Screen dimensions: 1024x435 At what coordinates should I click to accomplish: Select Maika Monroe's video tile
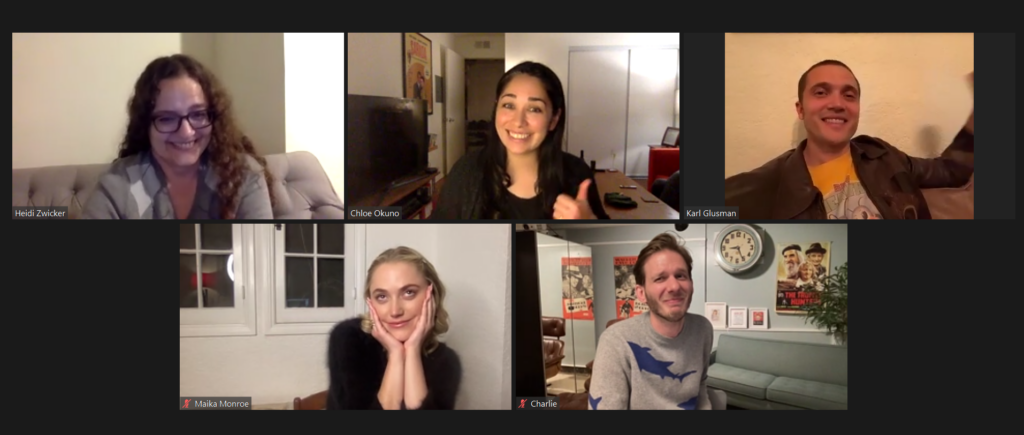(345, 317)
